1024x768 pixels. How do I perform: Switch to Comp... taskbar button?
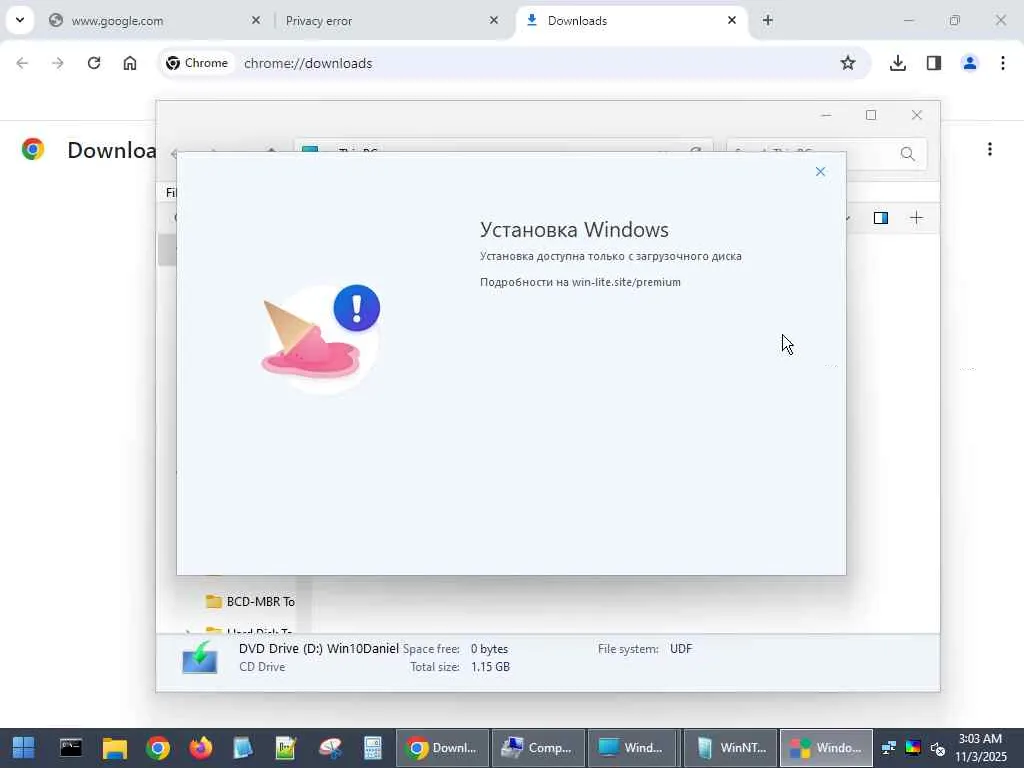[x=538, y=748]
